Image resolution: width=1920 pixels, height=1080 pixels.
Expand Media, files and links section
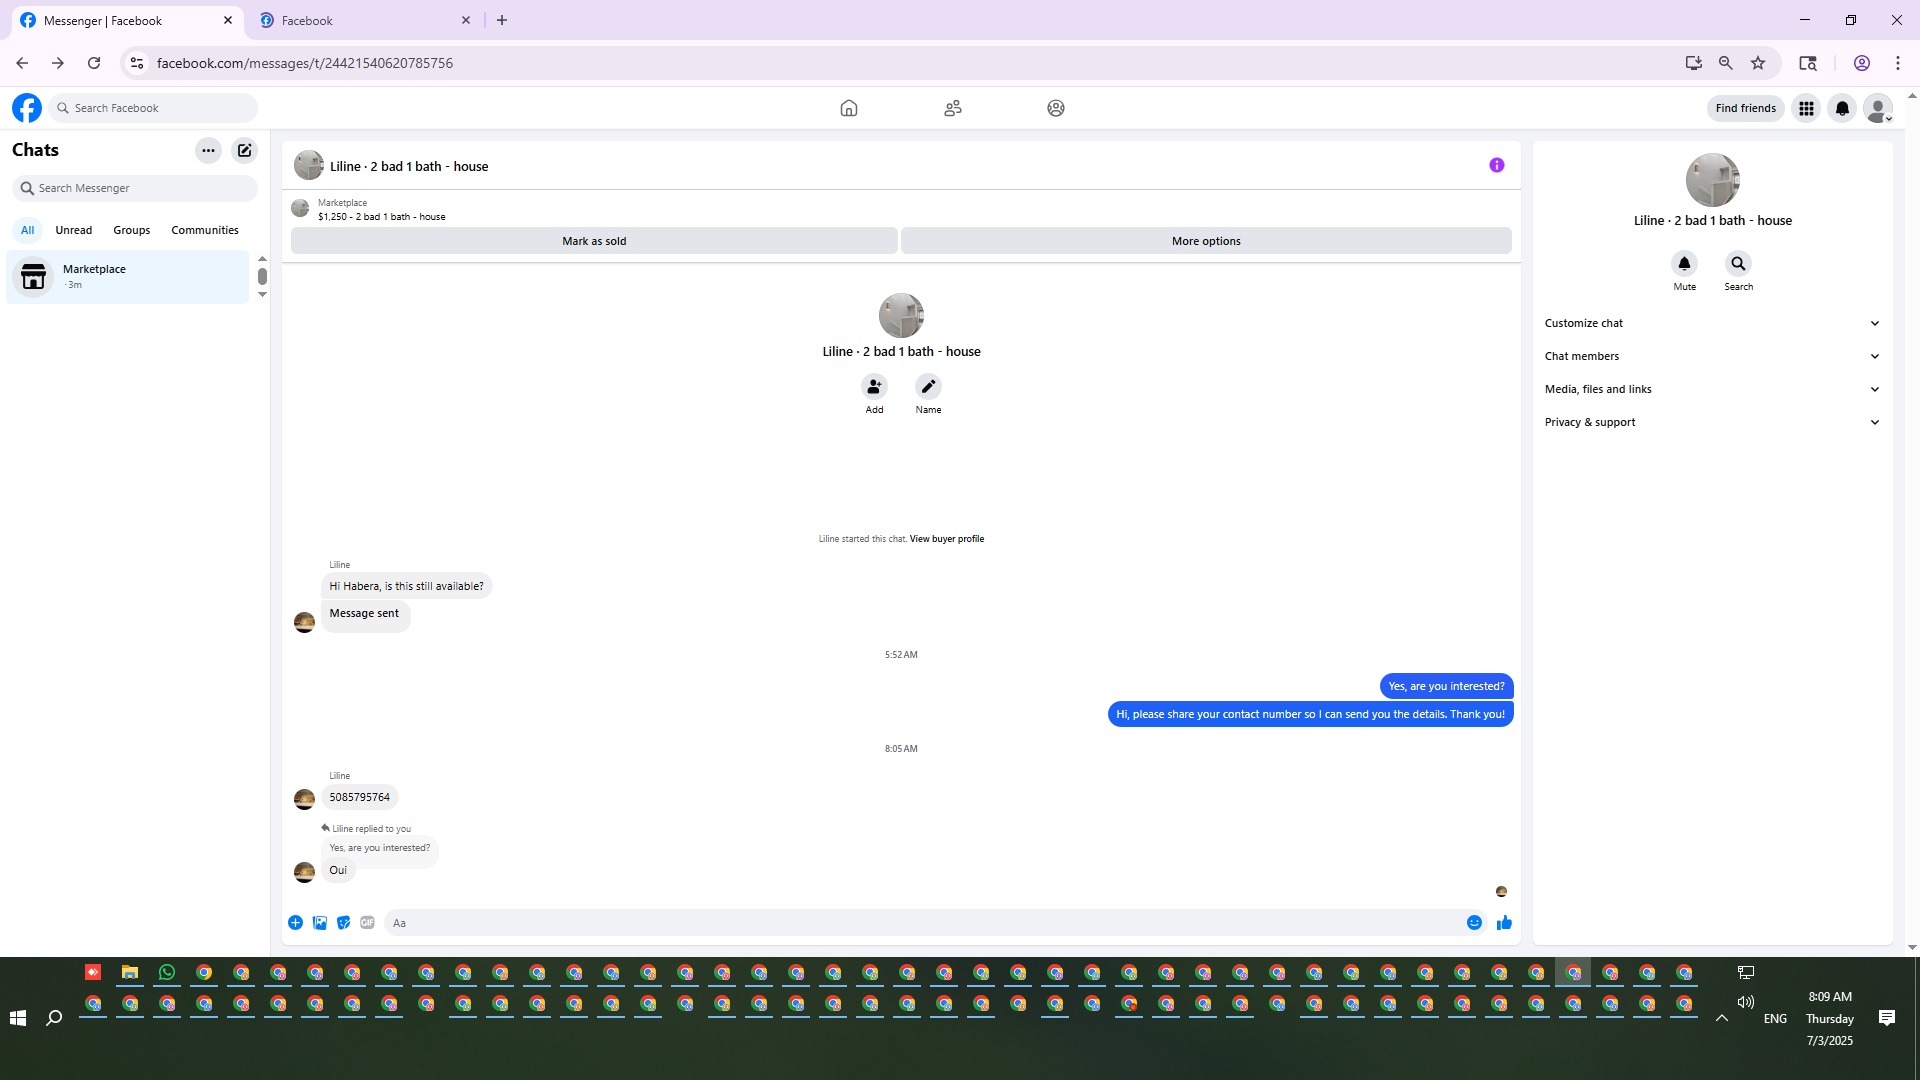point(1711,389)
